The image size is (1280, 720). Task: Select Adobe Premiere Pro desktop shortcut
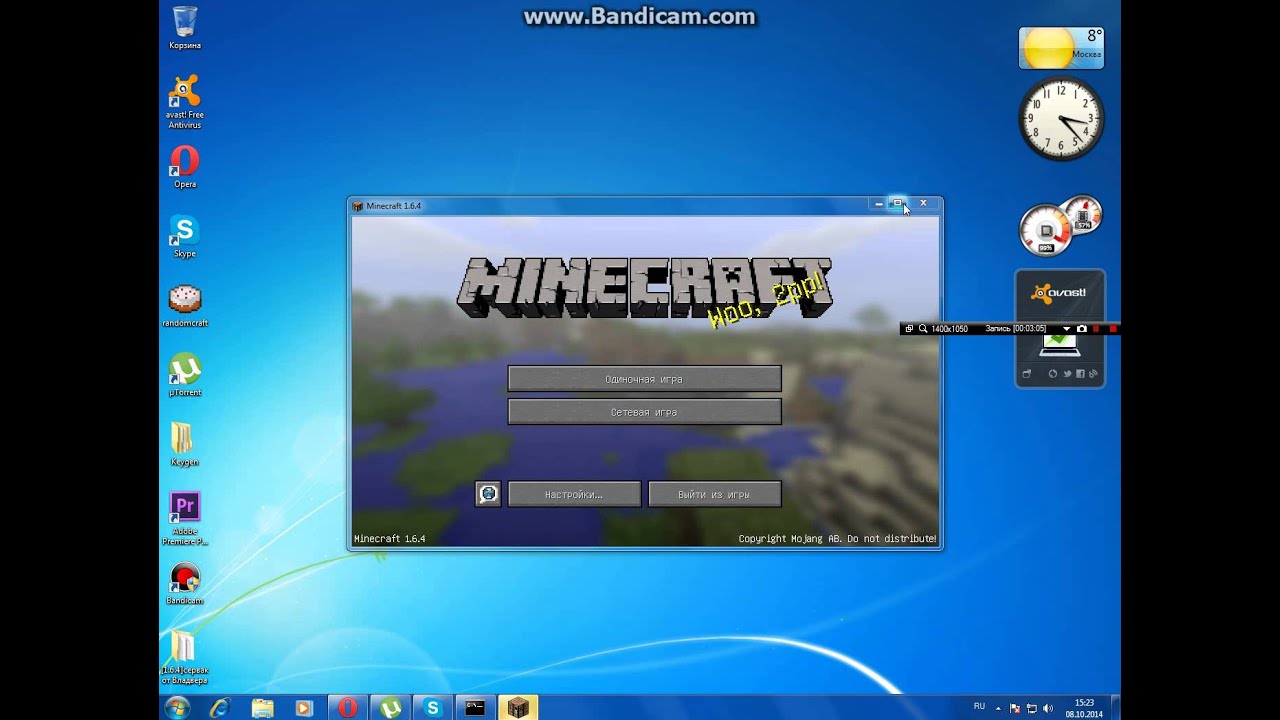(185, 519)
